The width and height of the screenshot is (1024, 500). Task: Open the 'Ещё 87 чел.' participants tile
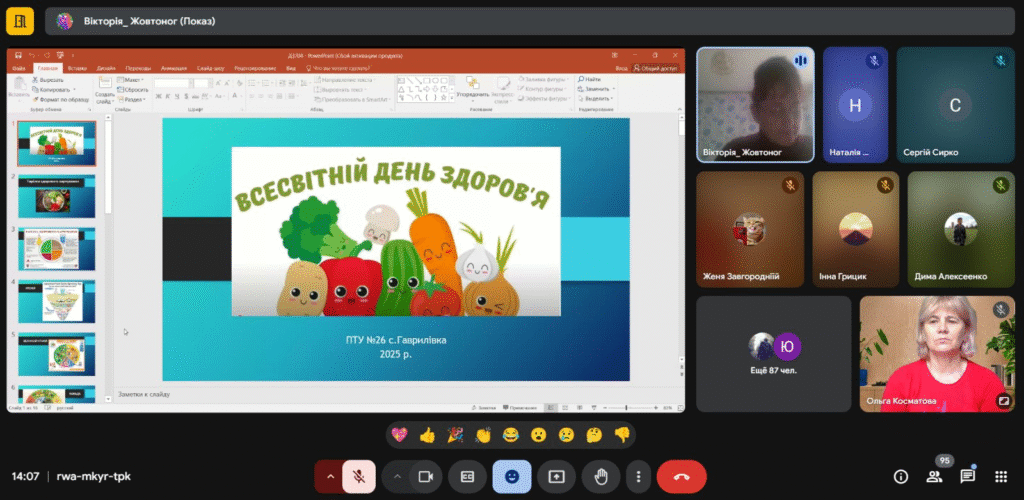point(773,353)
